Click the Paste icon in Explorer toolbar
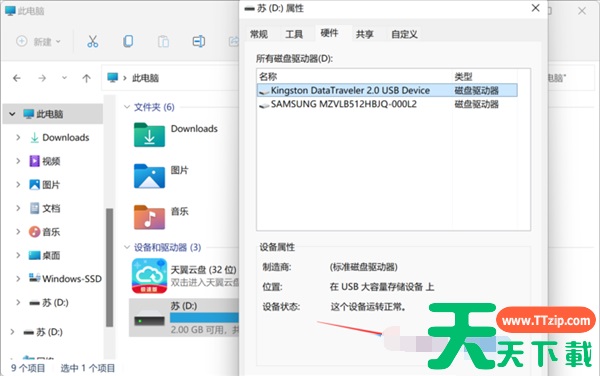 pyautogui.click(x=163, y=41)
